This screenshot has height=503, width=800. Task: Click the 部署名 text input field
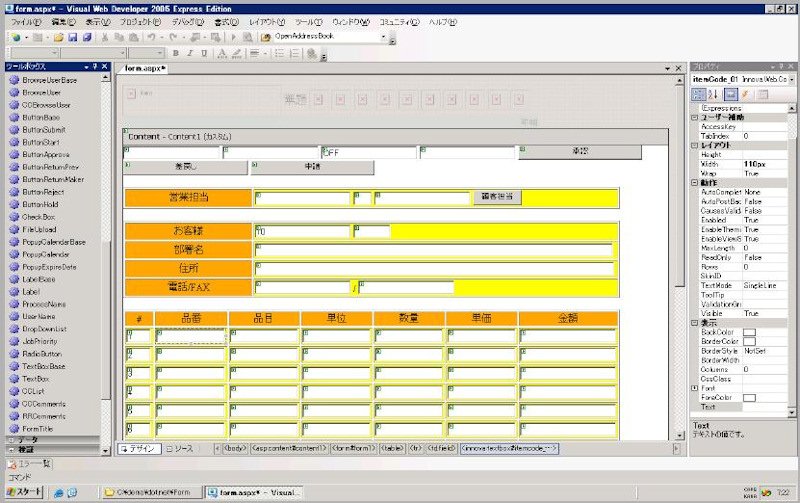[x=434, y=250]
